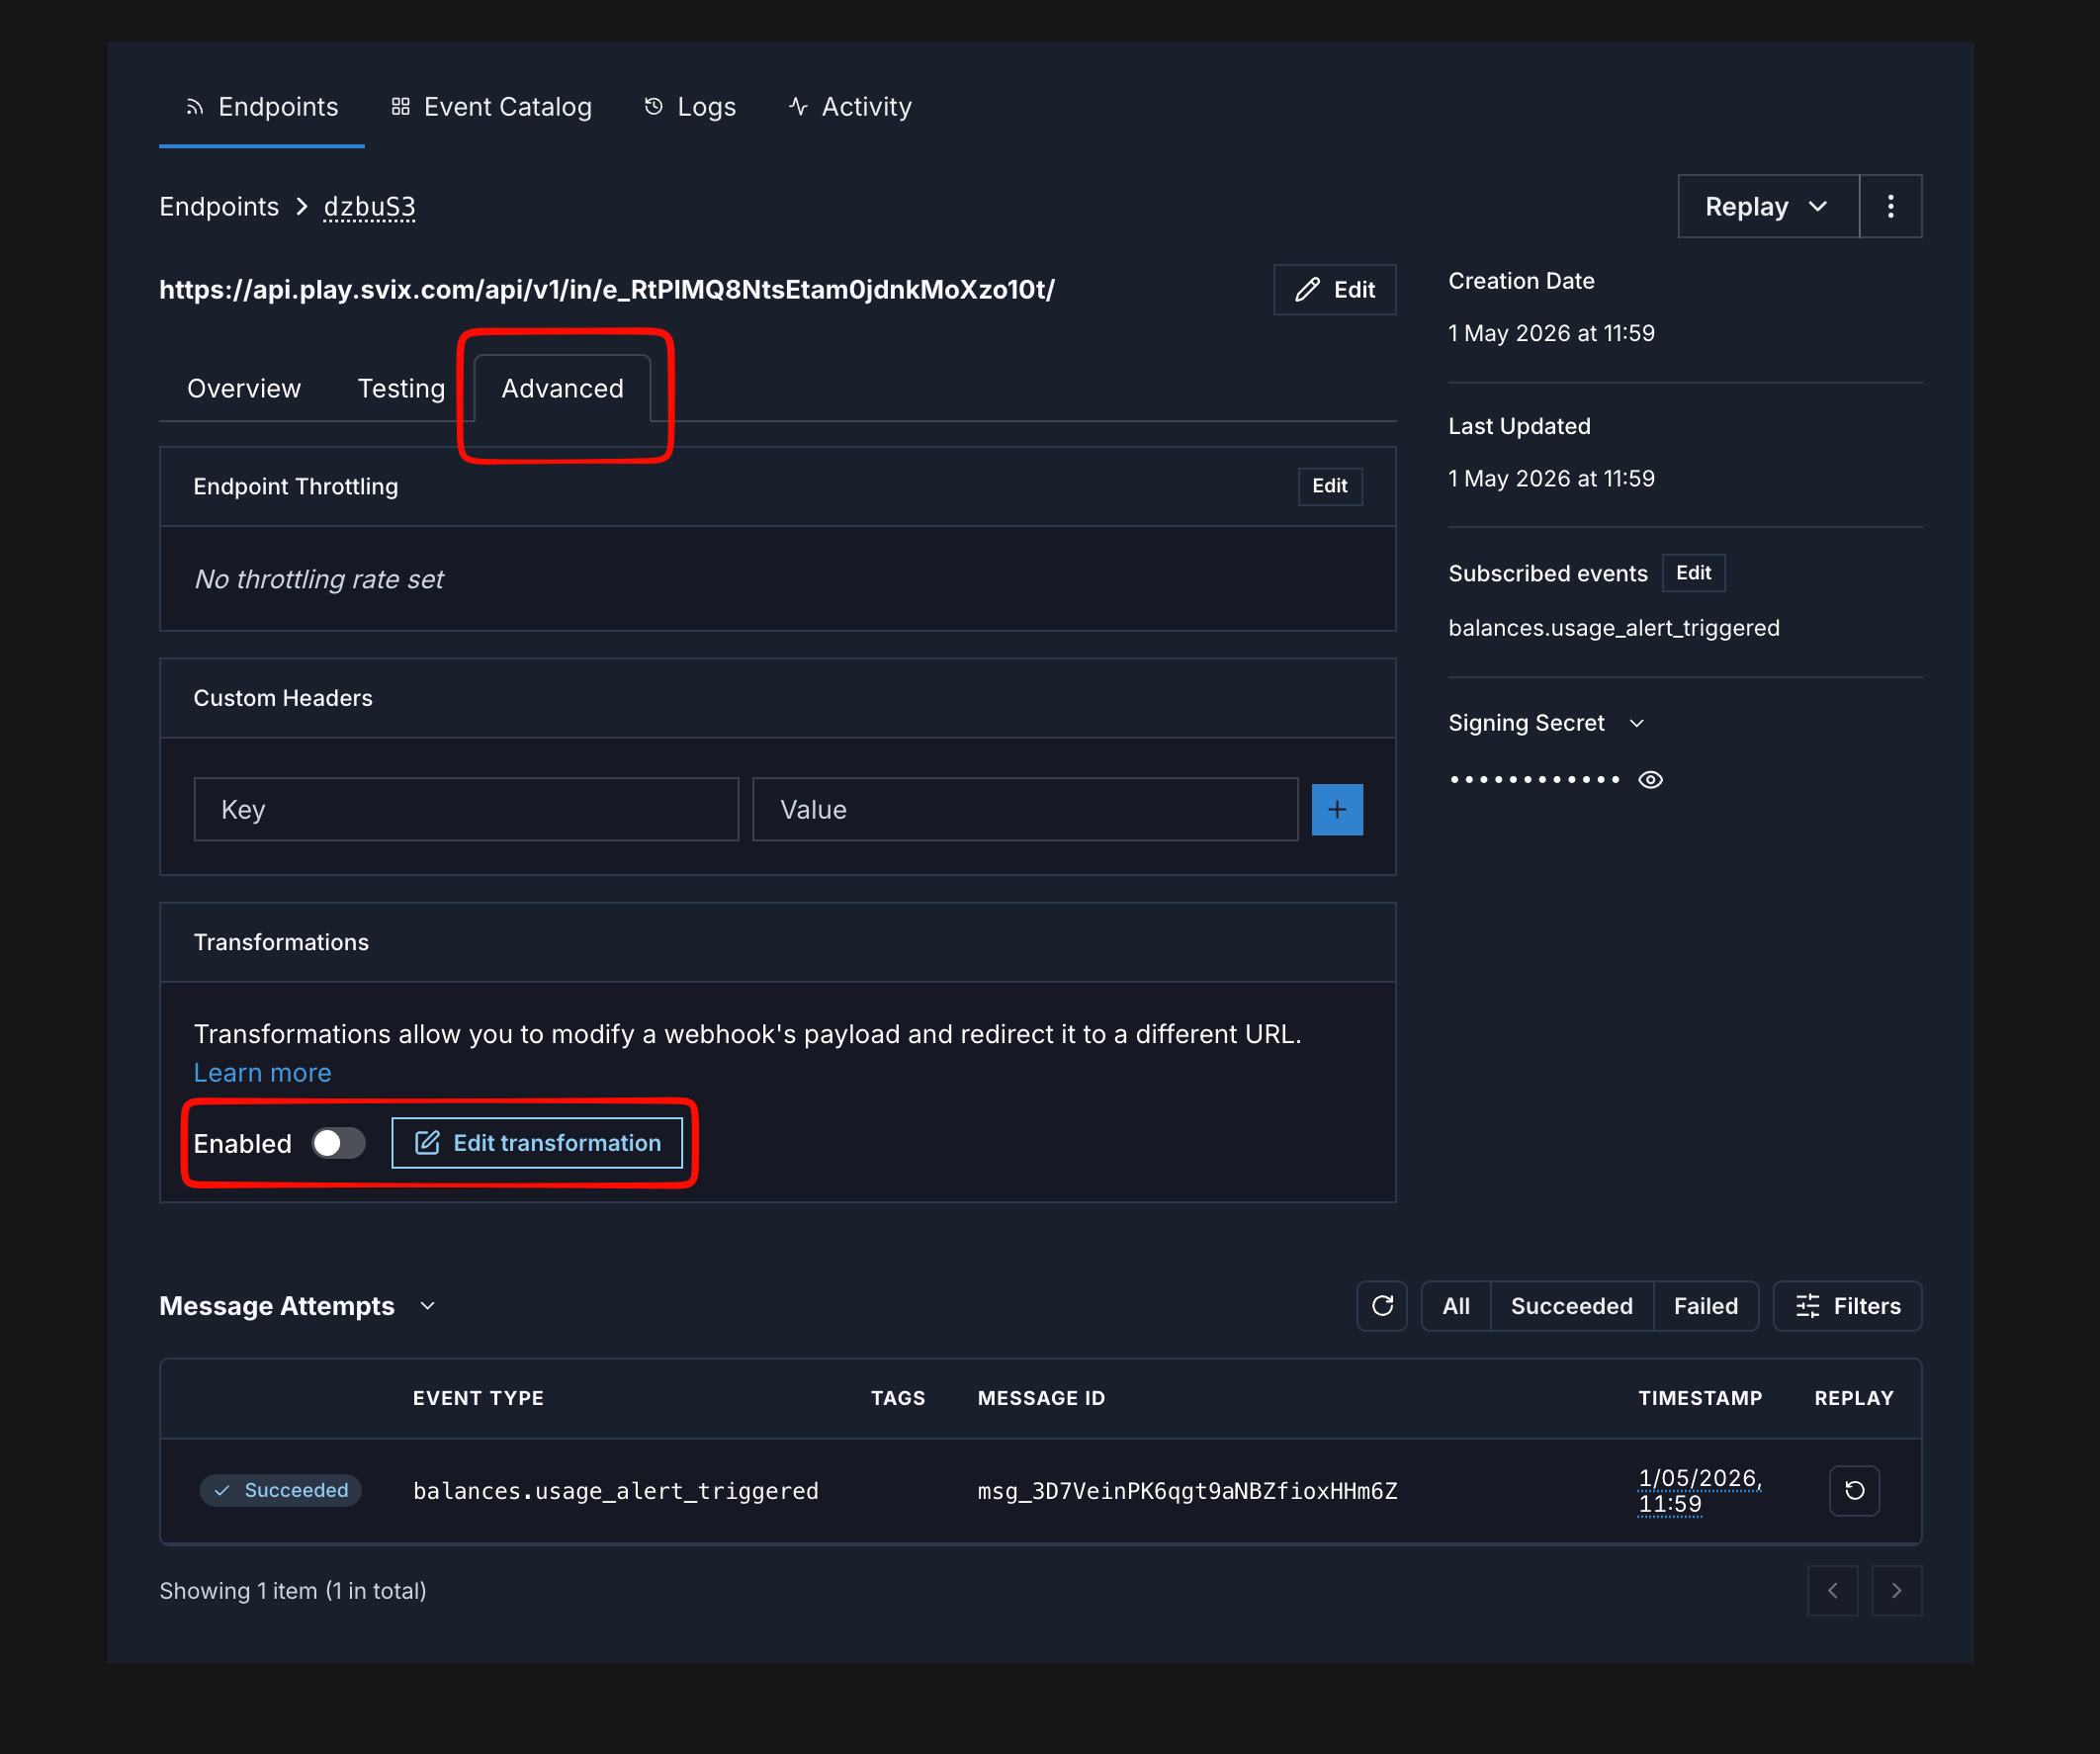Open the Filters panel
This screenshot has height=1754, width=2100.
click(1848, 1307)
